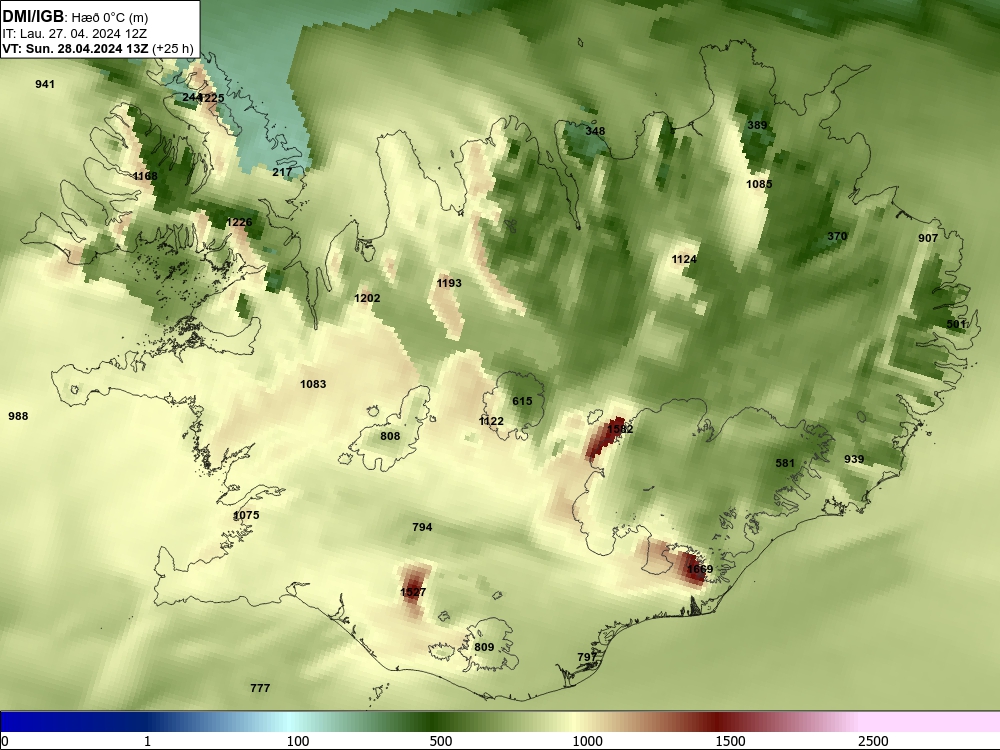1000x750 pixels.
Task: Click the 500 tick label on the legend
Action: click(x=441, y=741)
